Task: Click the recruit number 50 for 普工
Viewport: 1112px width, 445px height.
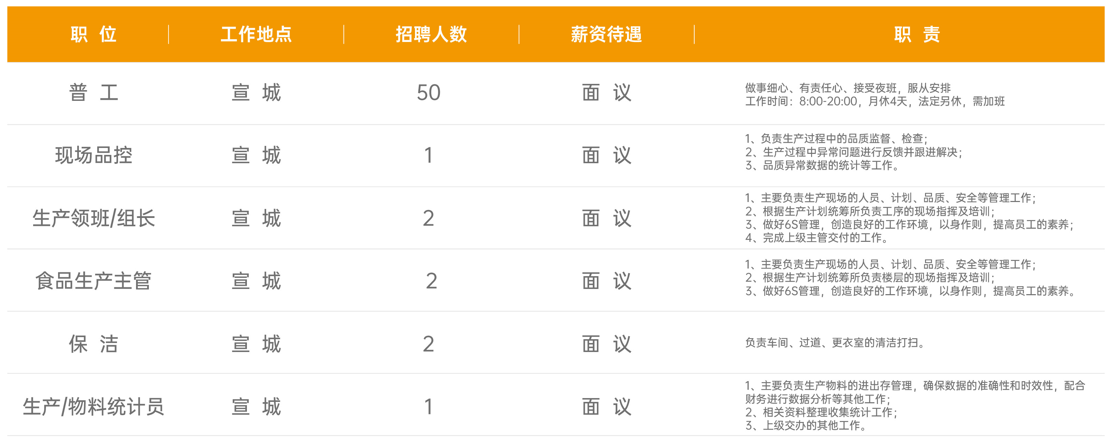Action: [x=428, y=93]
